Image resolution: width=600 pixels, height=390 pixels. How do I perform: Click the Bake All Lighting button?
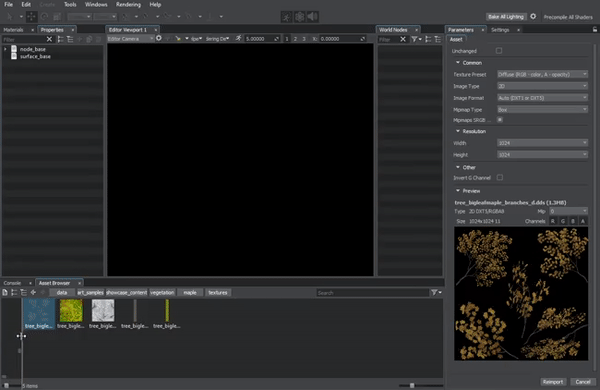pyautogui.click(x=506, y=16)
